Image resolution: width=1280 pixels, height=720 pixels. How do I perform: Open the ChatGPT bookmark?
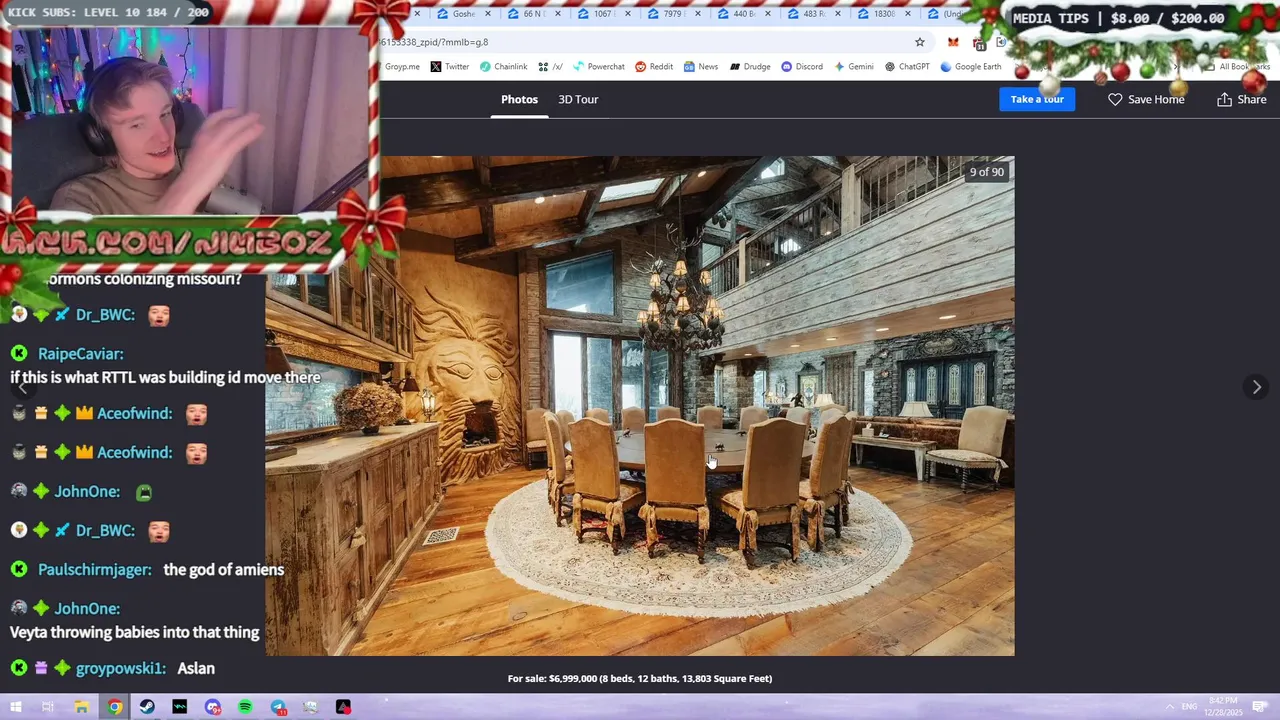pos(907,67)
